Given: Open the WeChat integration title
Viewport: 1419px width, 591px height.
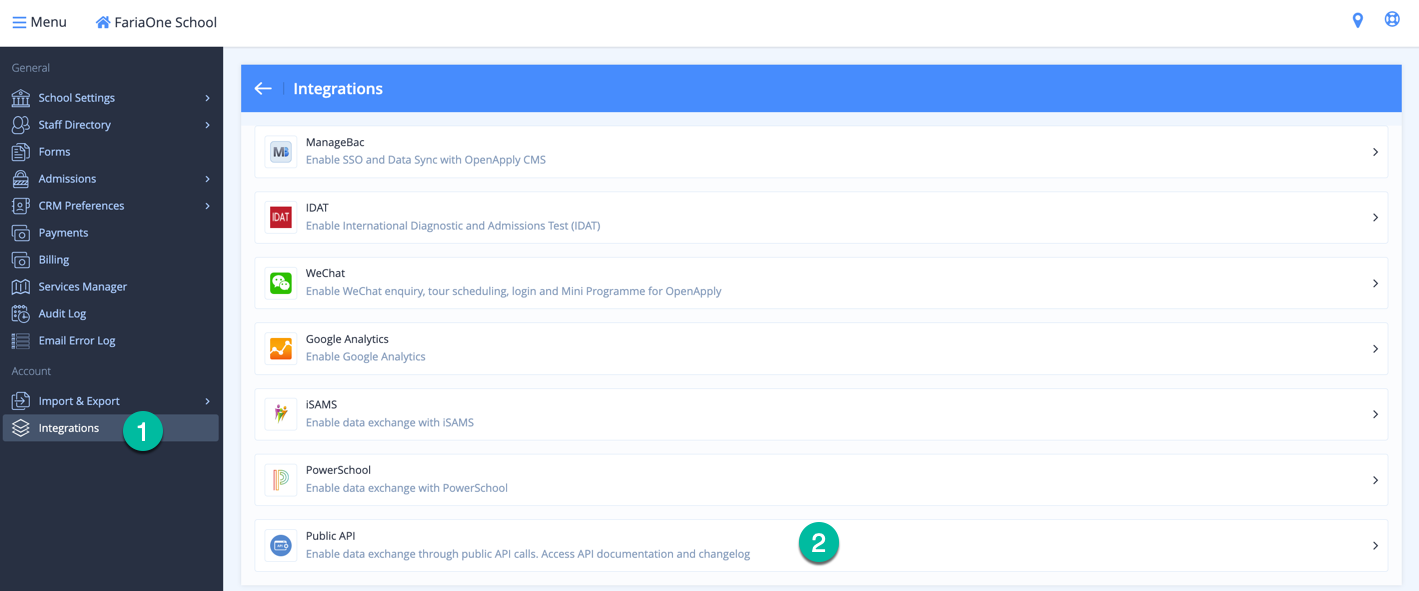Looking at the screenshot, I should [x=325, y=273].
